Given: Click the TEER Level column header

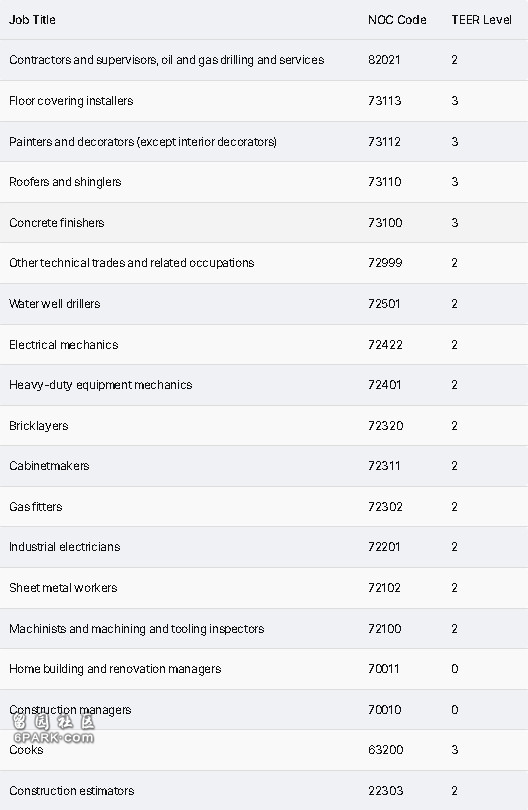Looking at the screenshot, I should (x=481, y=20).
